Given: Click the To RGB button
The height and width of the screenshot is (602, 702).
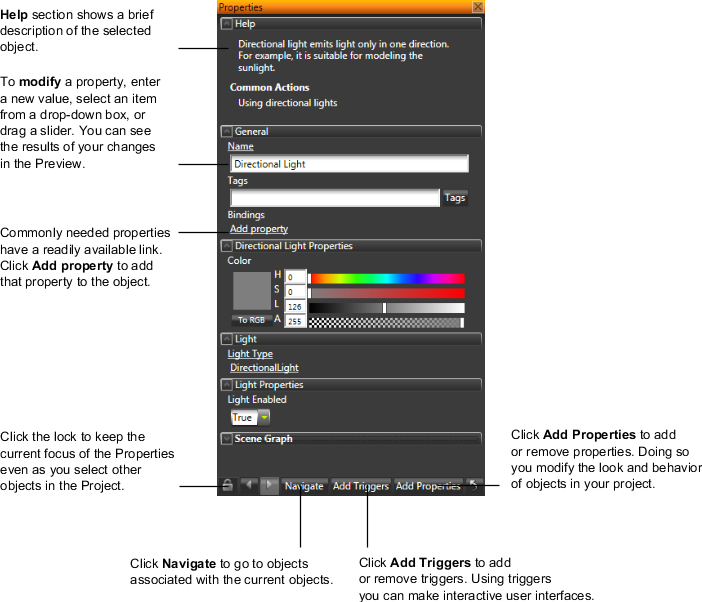Looking at the screenshot, I should coord(251,320).
